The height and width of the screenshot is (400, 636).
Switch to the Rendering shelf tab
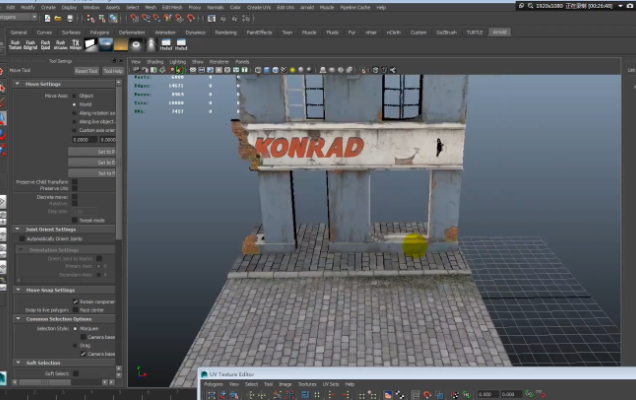tap(226, 32)
